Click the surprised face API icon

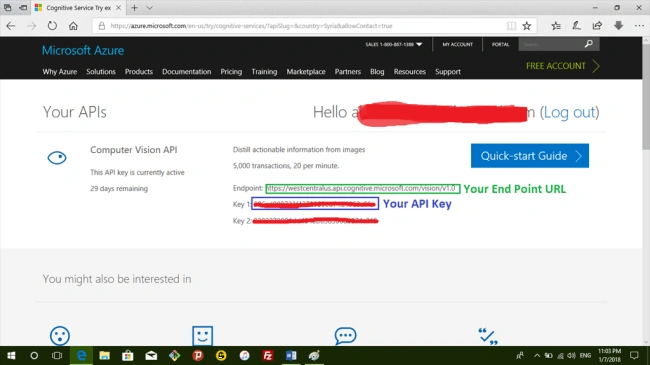click(x=60, y=336)
